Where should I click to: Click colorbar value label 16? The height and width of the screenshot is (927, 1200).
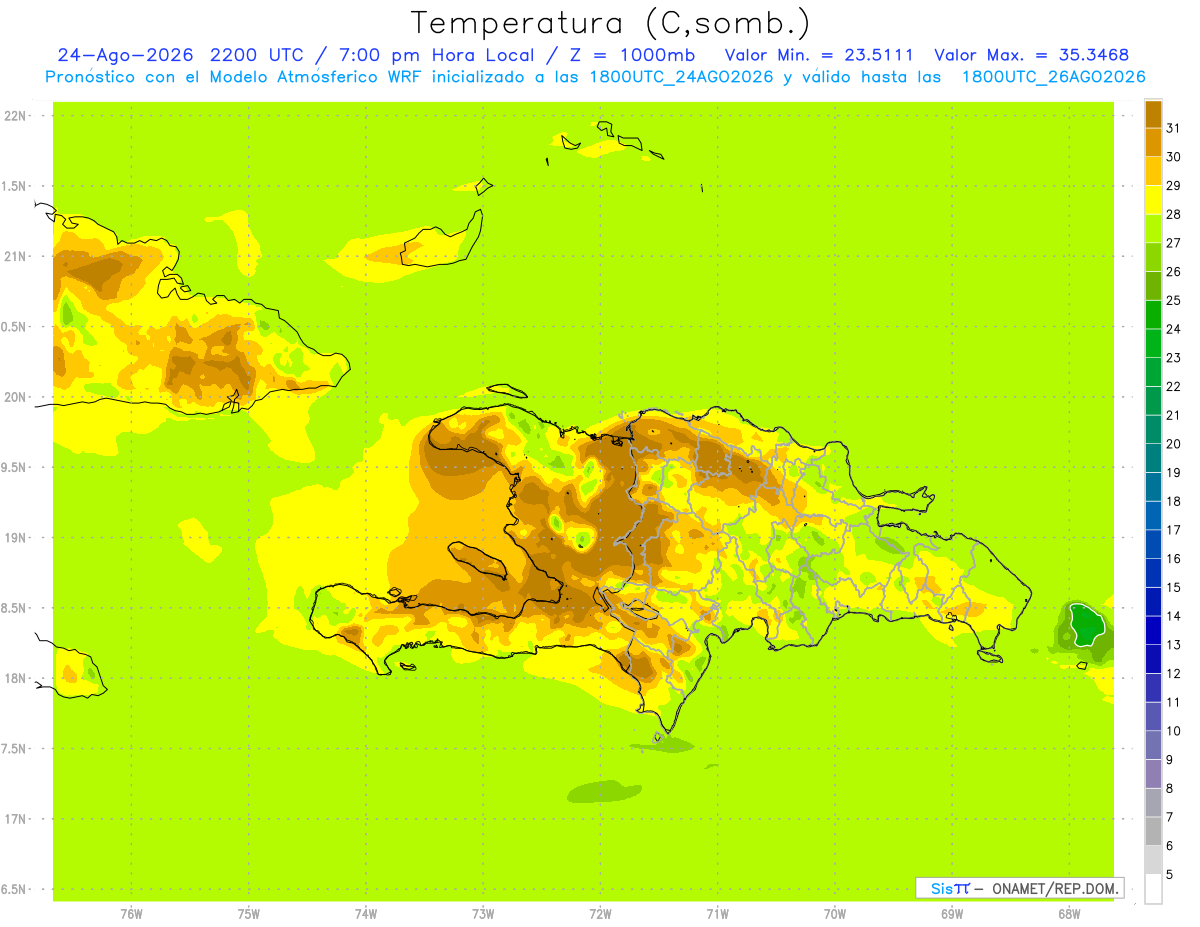coord(1173,558)
